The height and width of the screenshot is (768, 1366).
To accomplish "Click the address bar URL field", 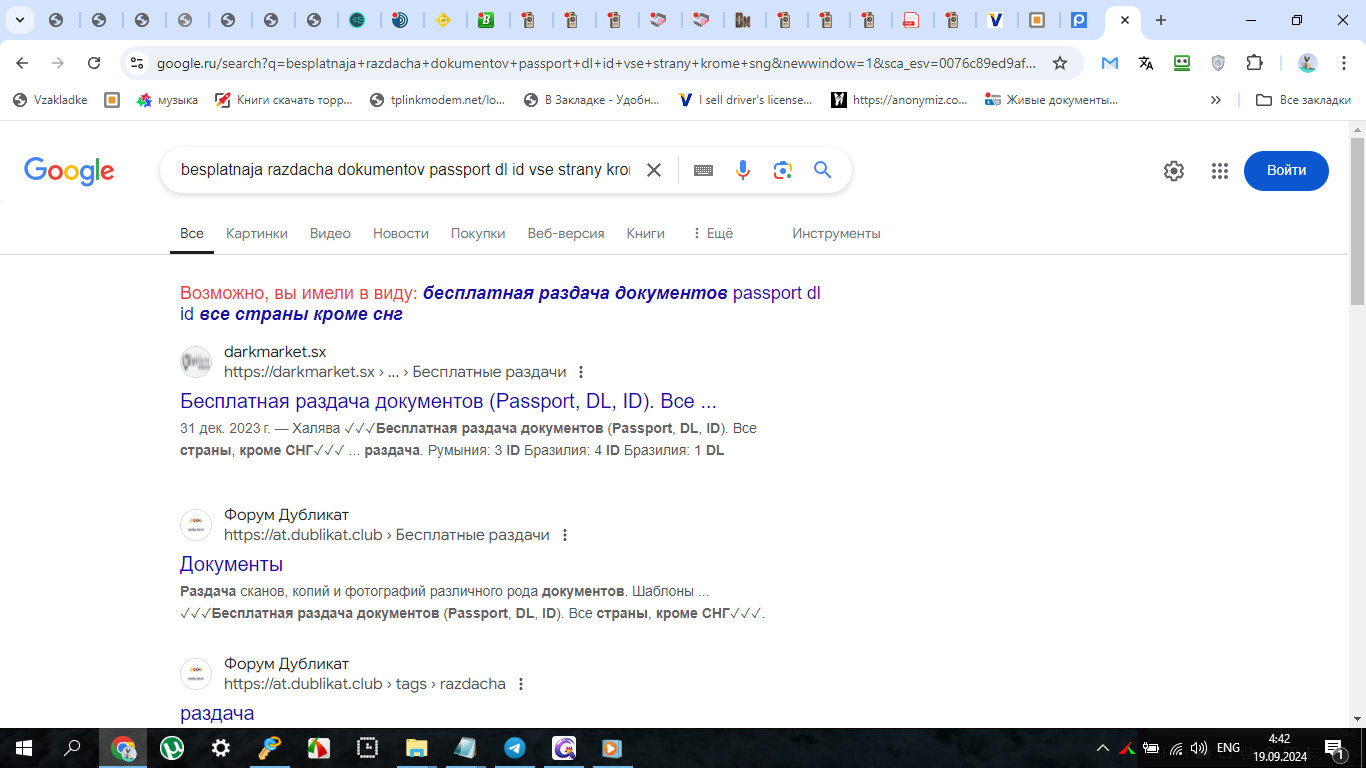I will pyautogui.click(x=596, y=63).
